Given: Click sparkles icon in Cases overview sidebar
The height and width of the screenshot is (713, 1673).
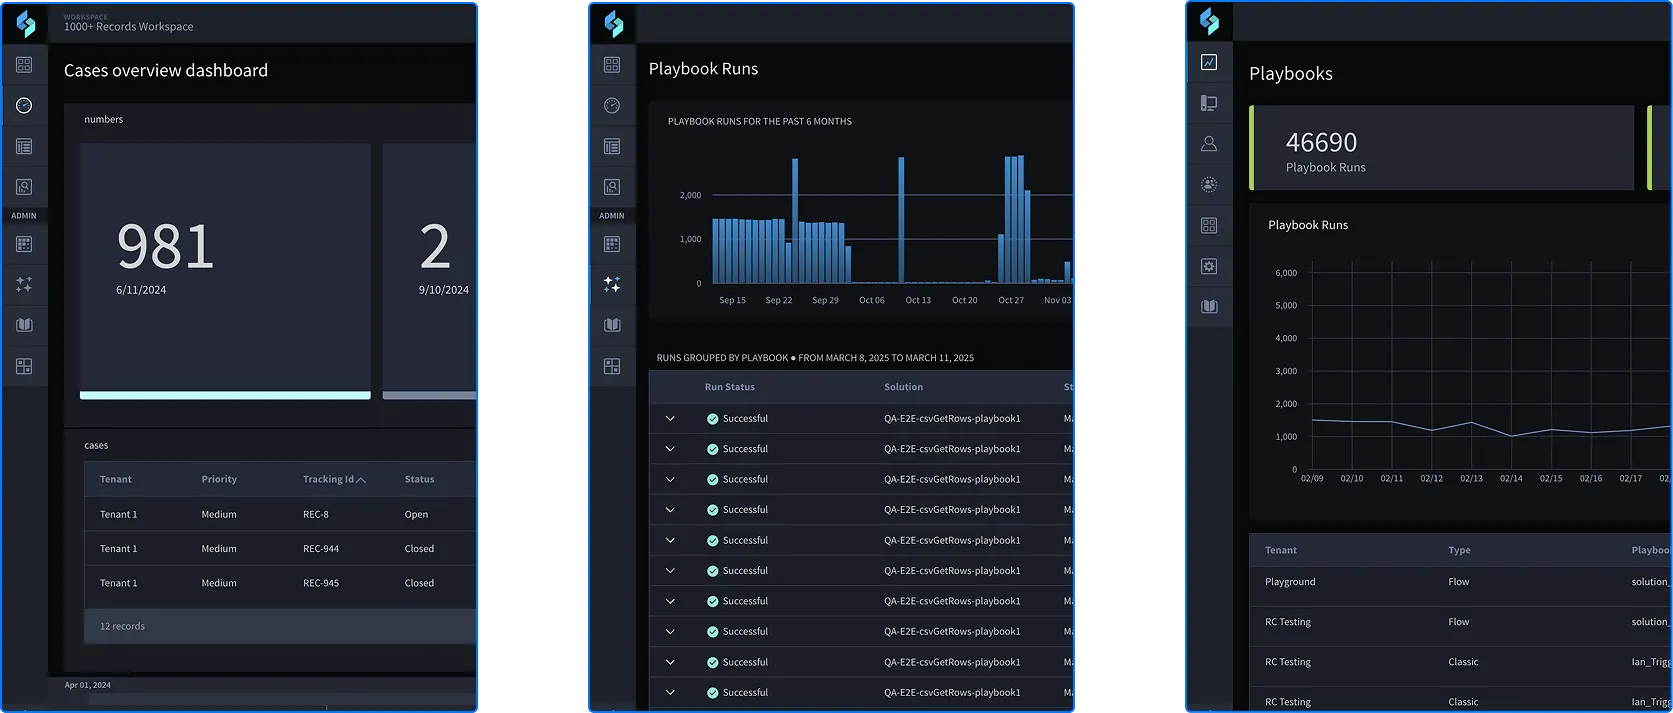Looking at the screenshot, I should click(x=24, y=285).
